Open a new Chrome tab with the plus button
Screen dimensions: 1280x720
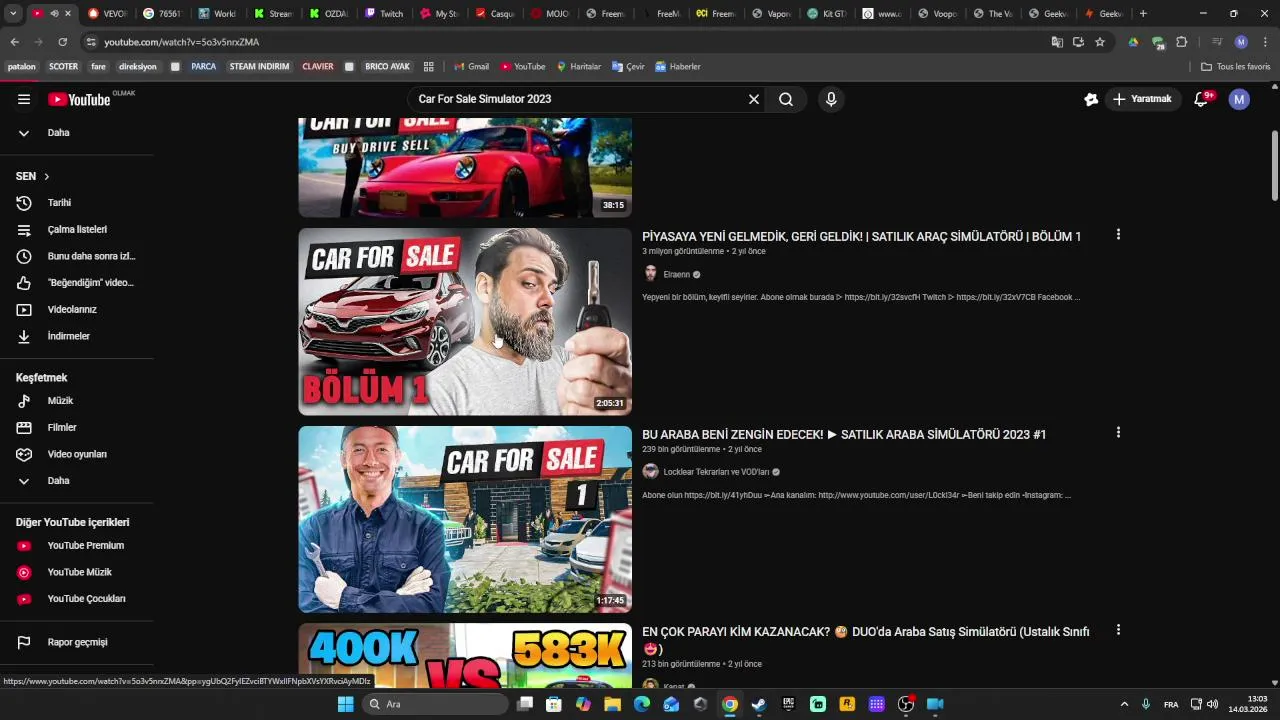1143,14
